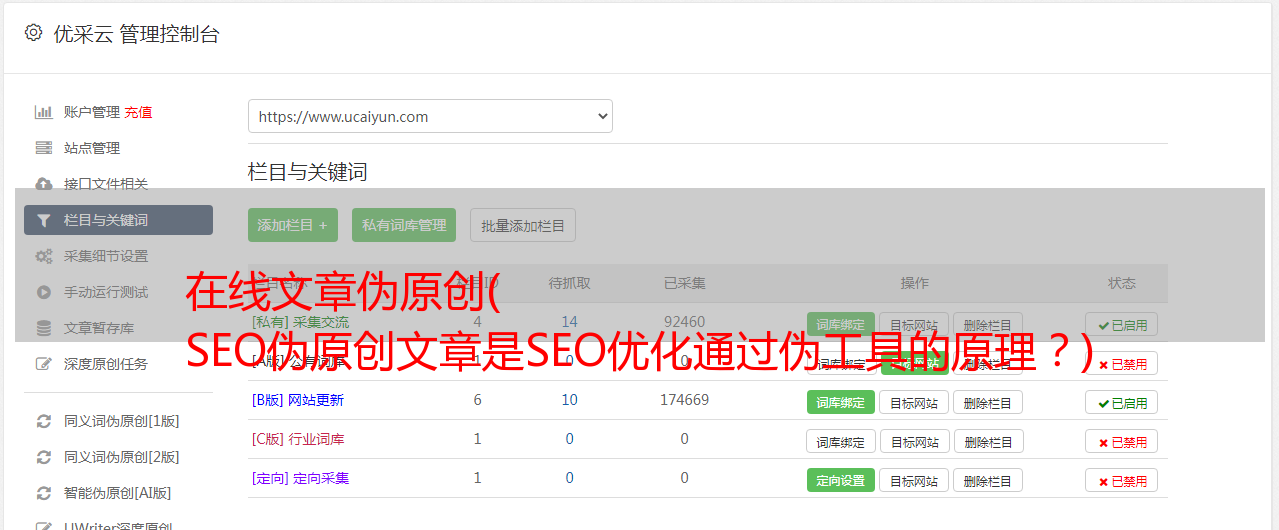Select 栏目与关键词 filter icon in sidebar
Screen dimensions: 1279x530
click(44, 220)
